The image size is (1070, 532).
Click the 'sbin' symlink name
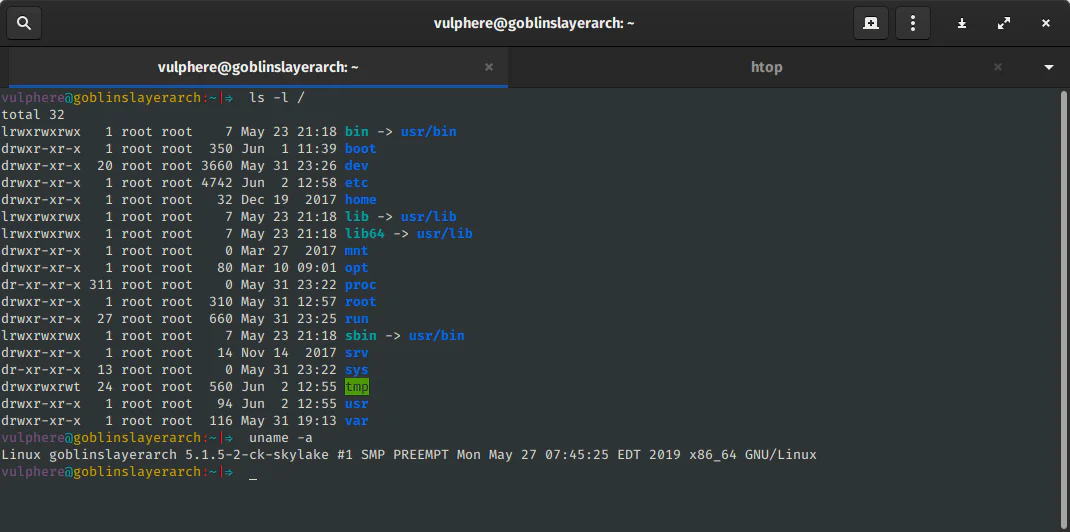click(360, 336)
